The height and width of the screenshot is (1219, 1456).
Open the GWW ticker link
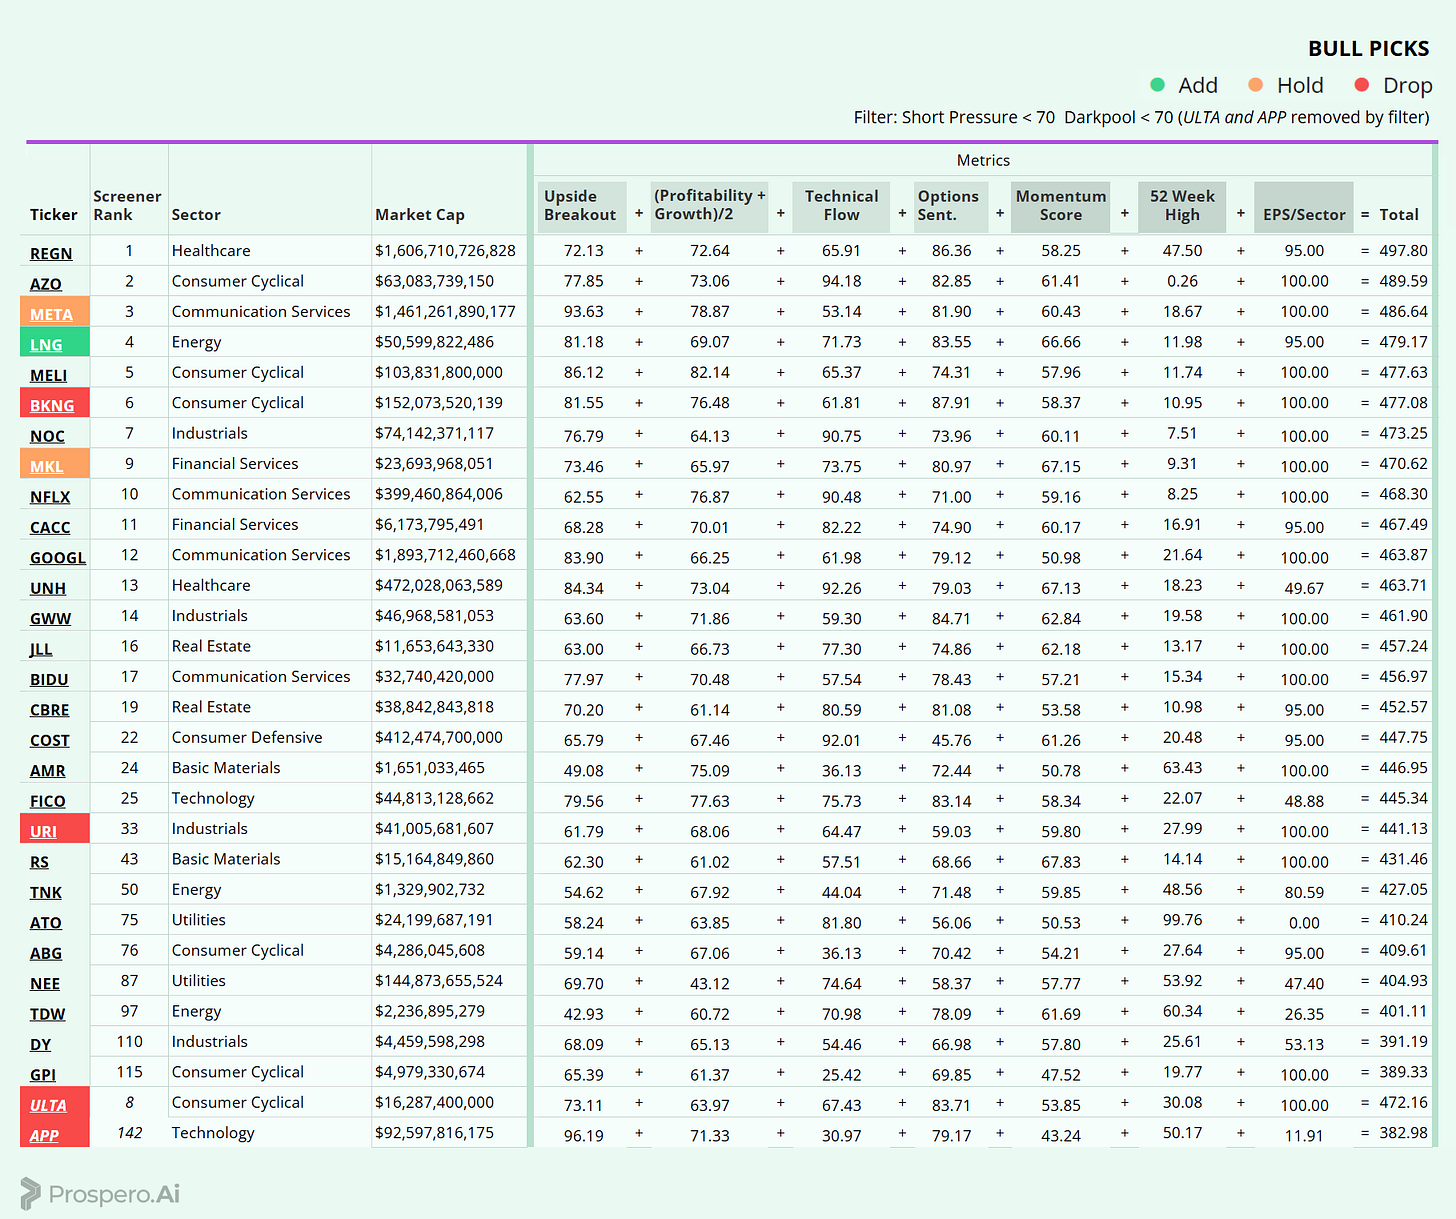point(50,618)
